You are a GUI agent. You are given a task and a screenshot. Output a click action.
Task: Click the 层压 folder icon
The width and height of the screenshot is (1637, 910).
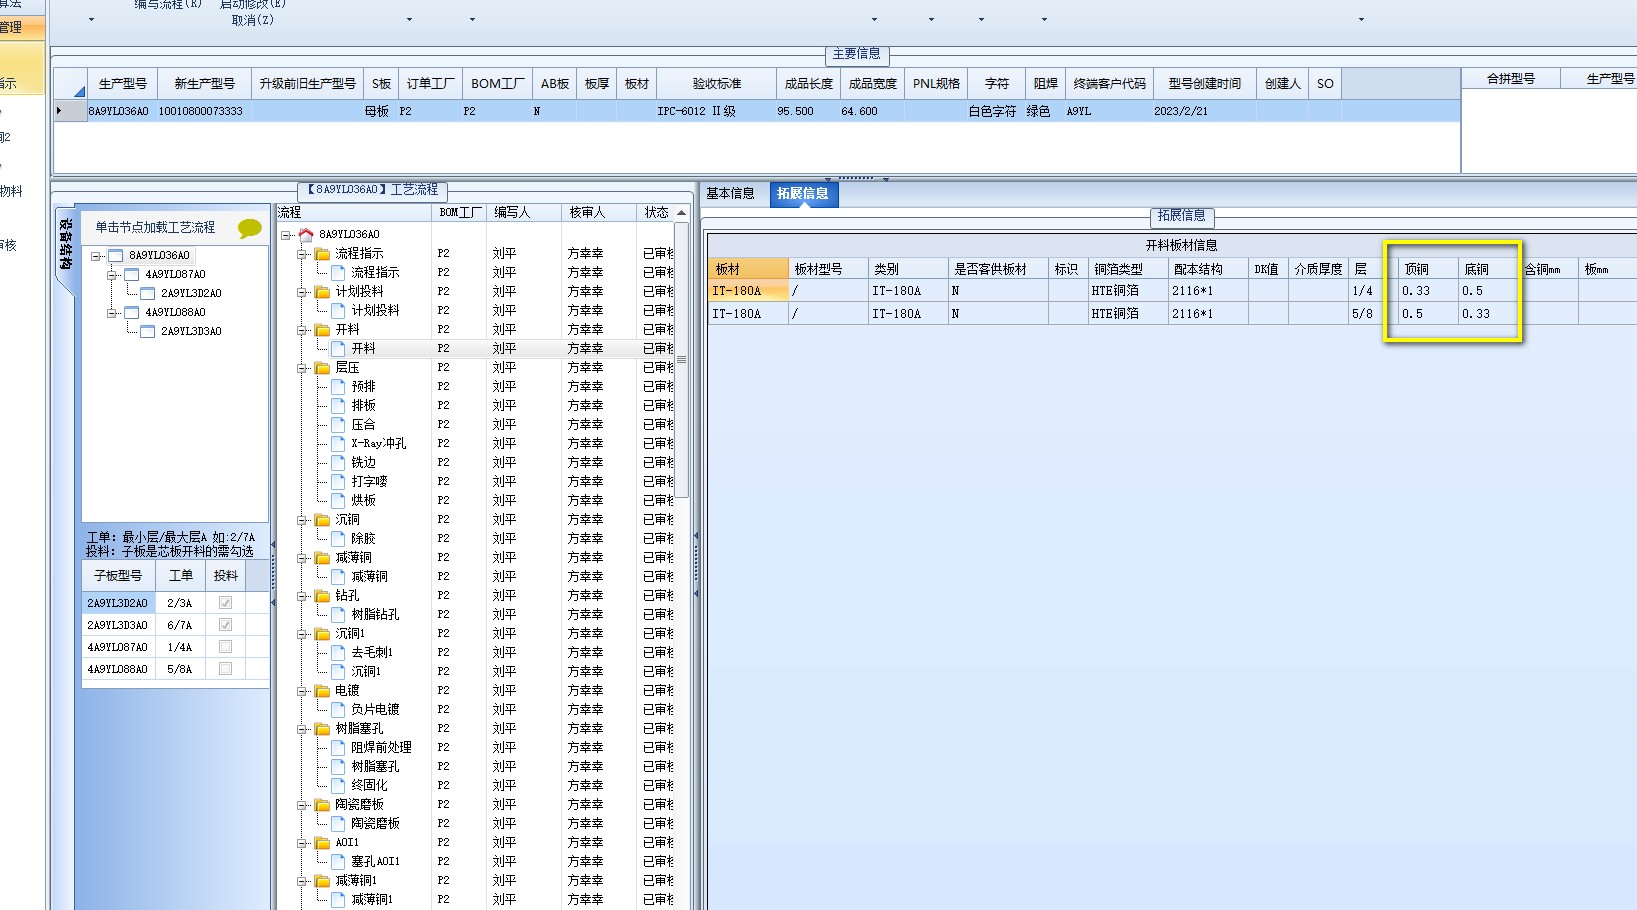click(x=322, y=368)
